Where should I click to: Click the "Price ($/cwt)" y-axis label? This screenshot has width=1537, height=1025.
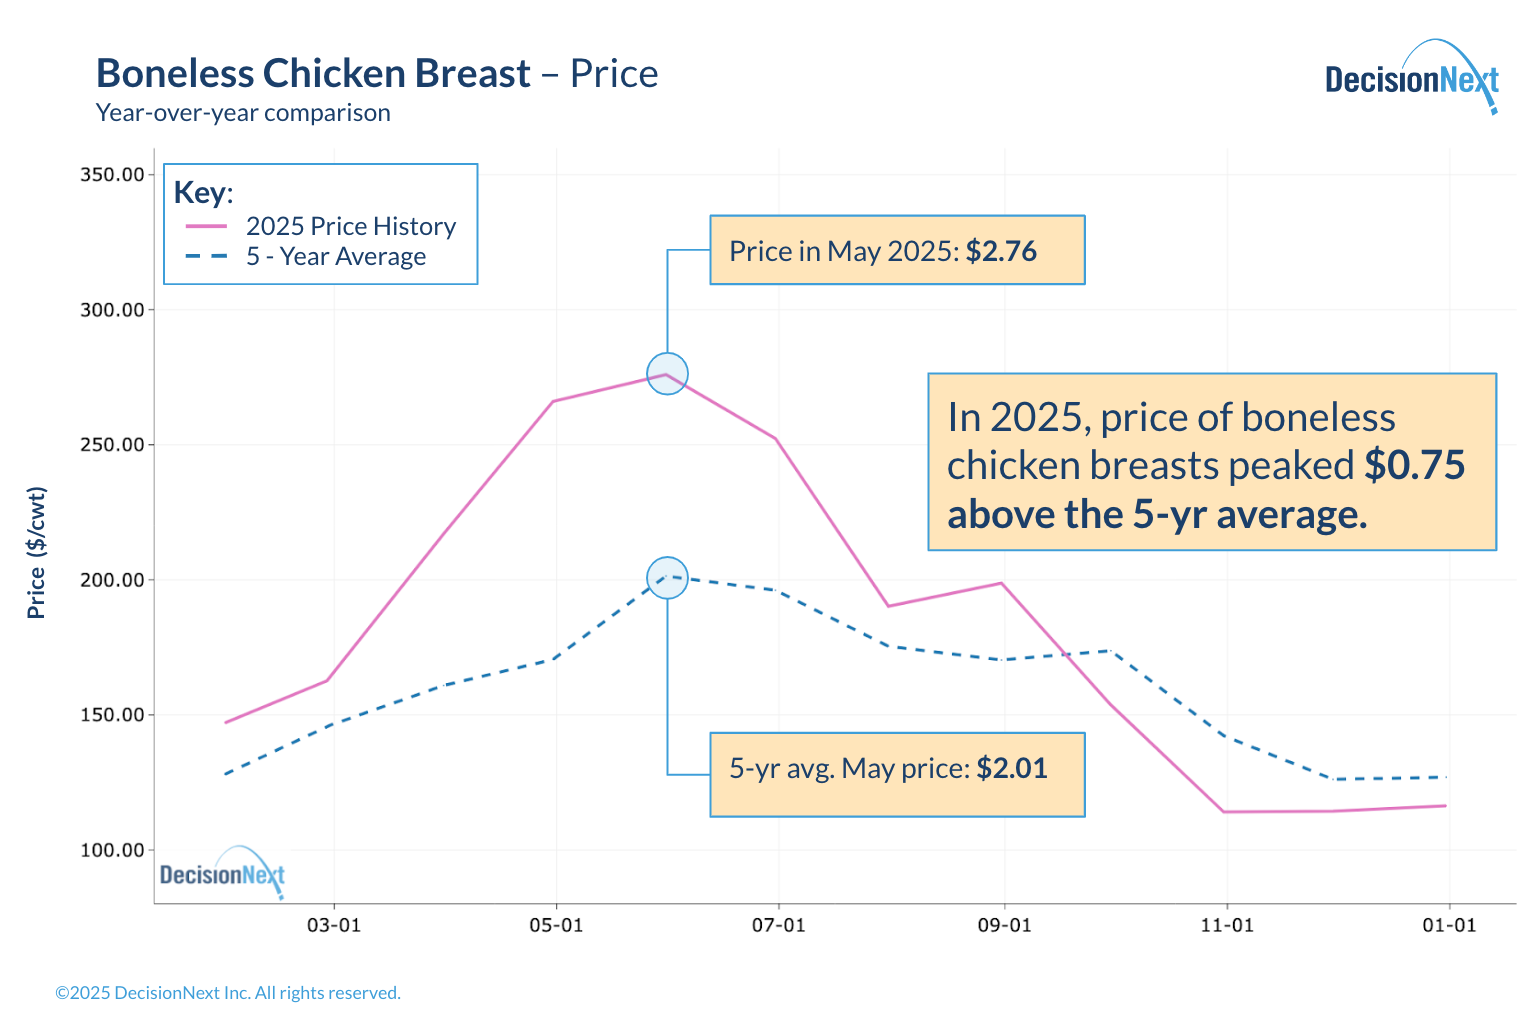point(37,552)
